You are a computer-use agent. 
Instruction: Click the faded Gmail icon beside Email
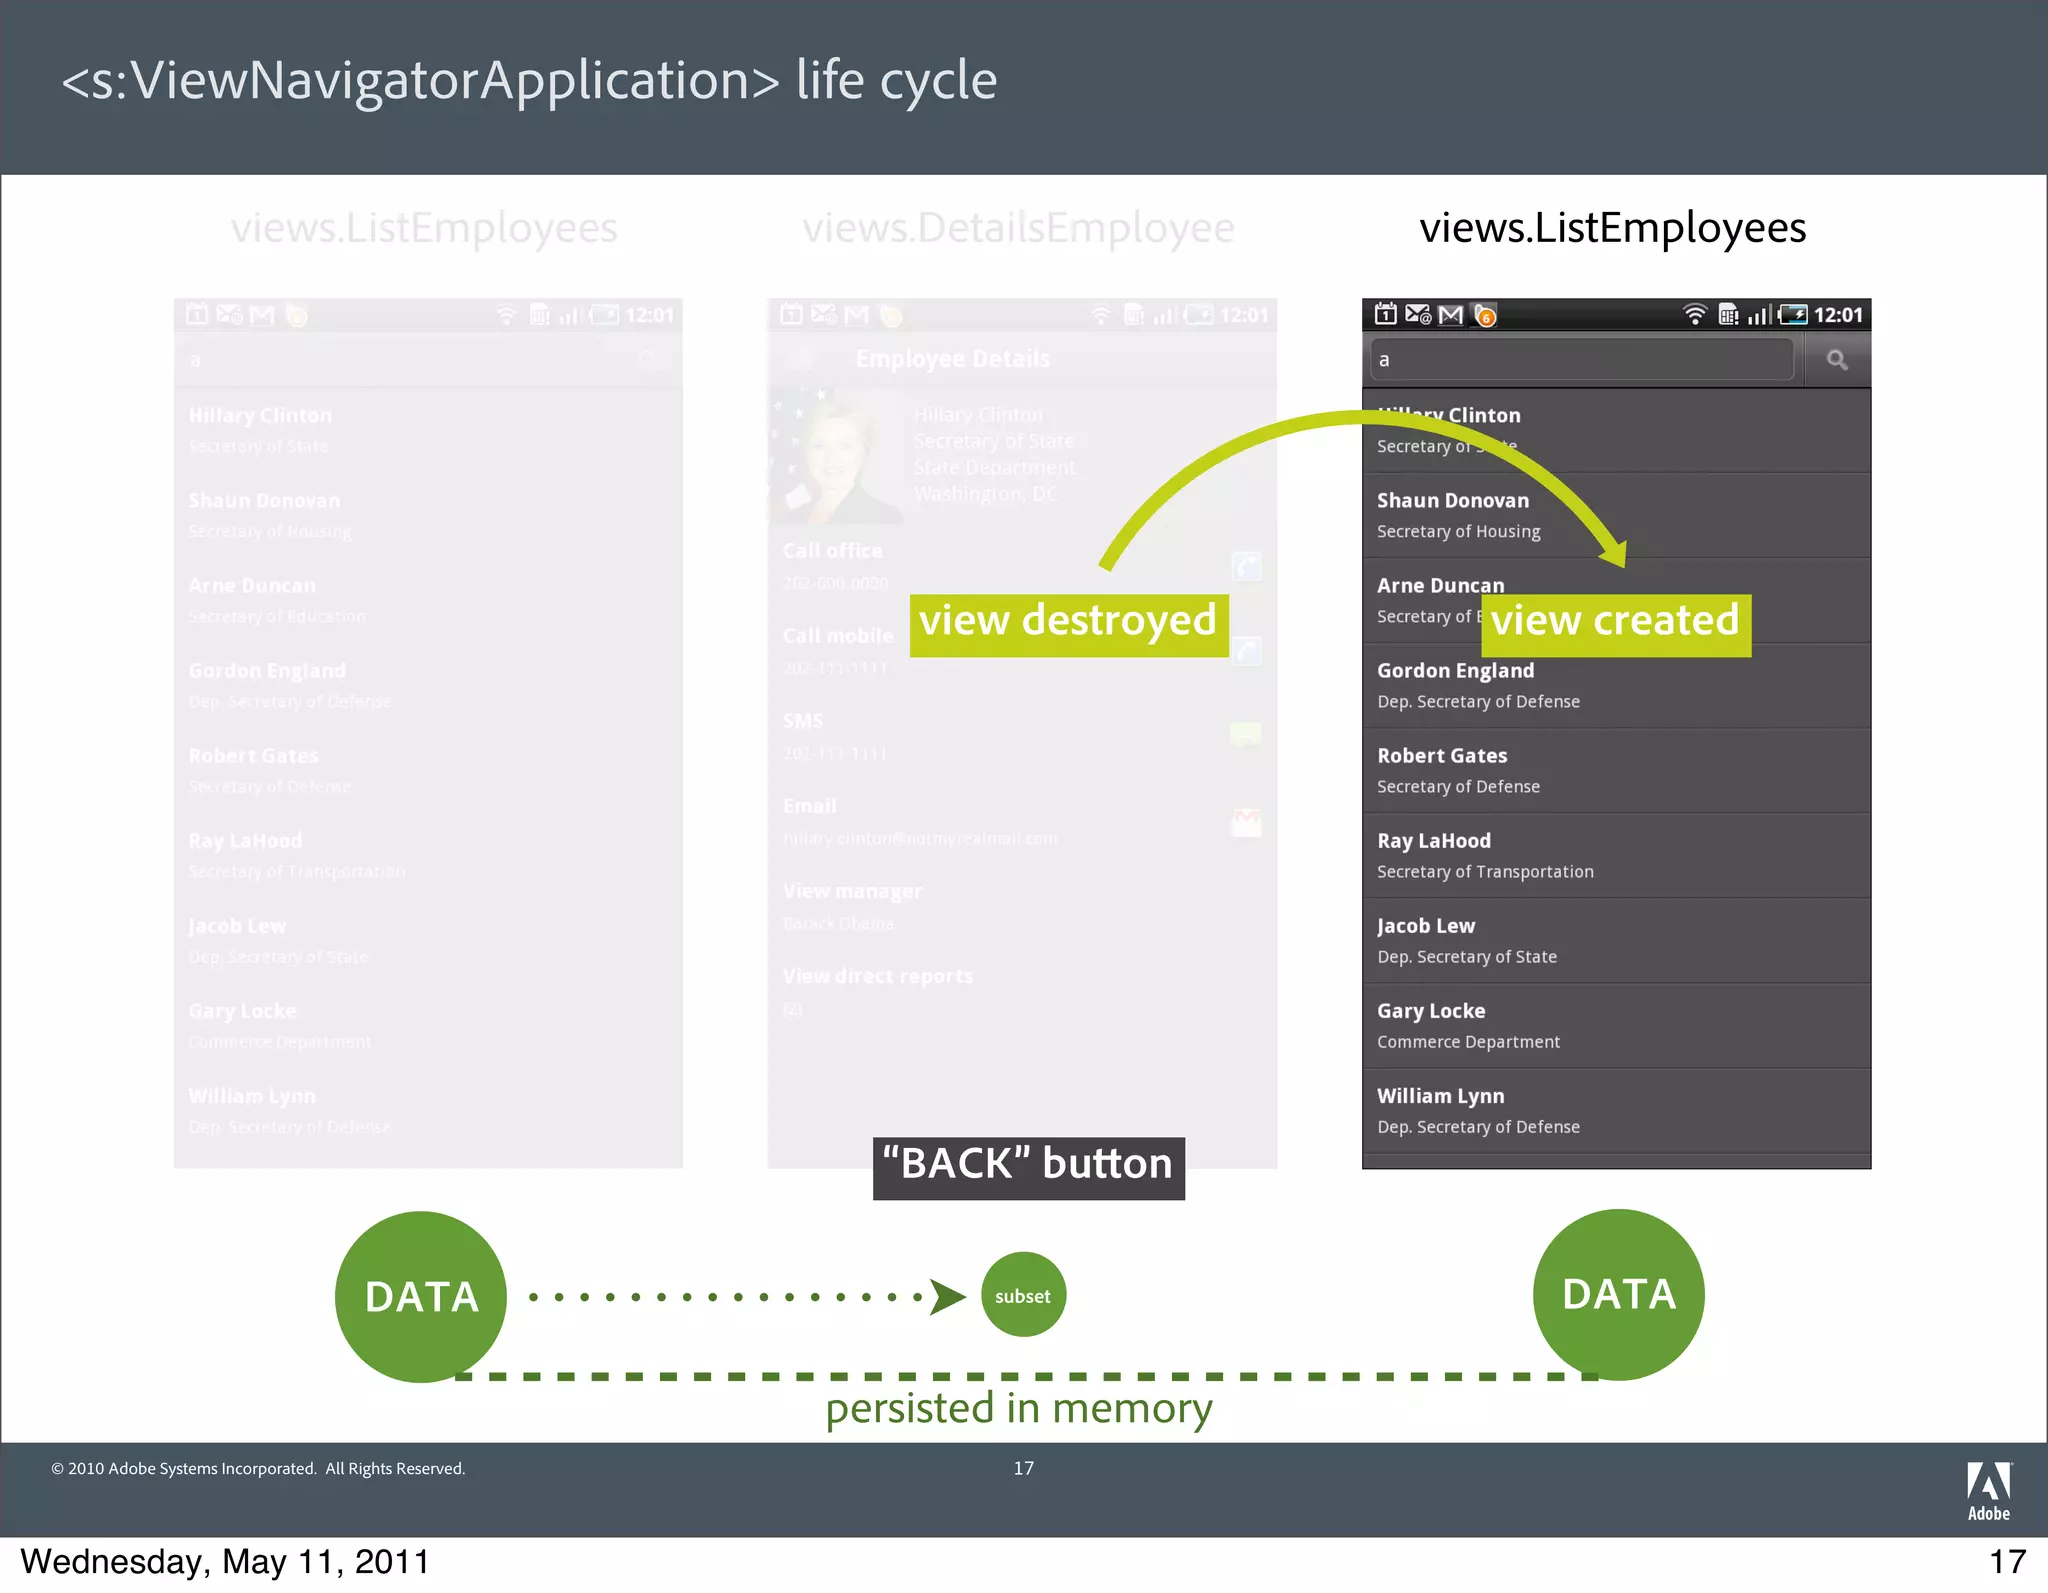(1246, 822)
